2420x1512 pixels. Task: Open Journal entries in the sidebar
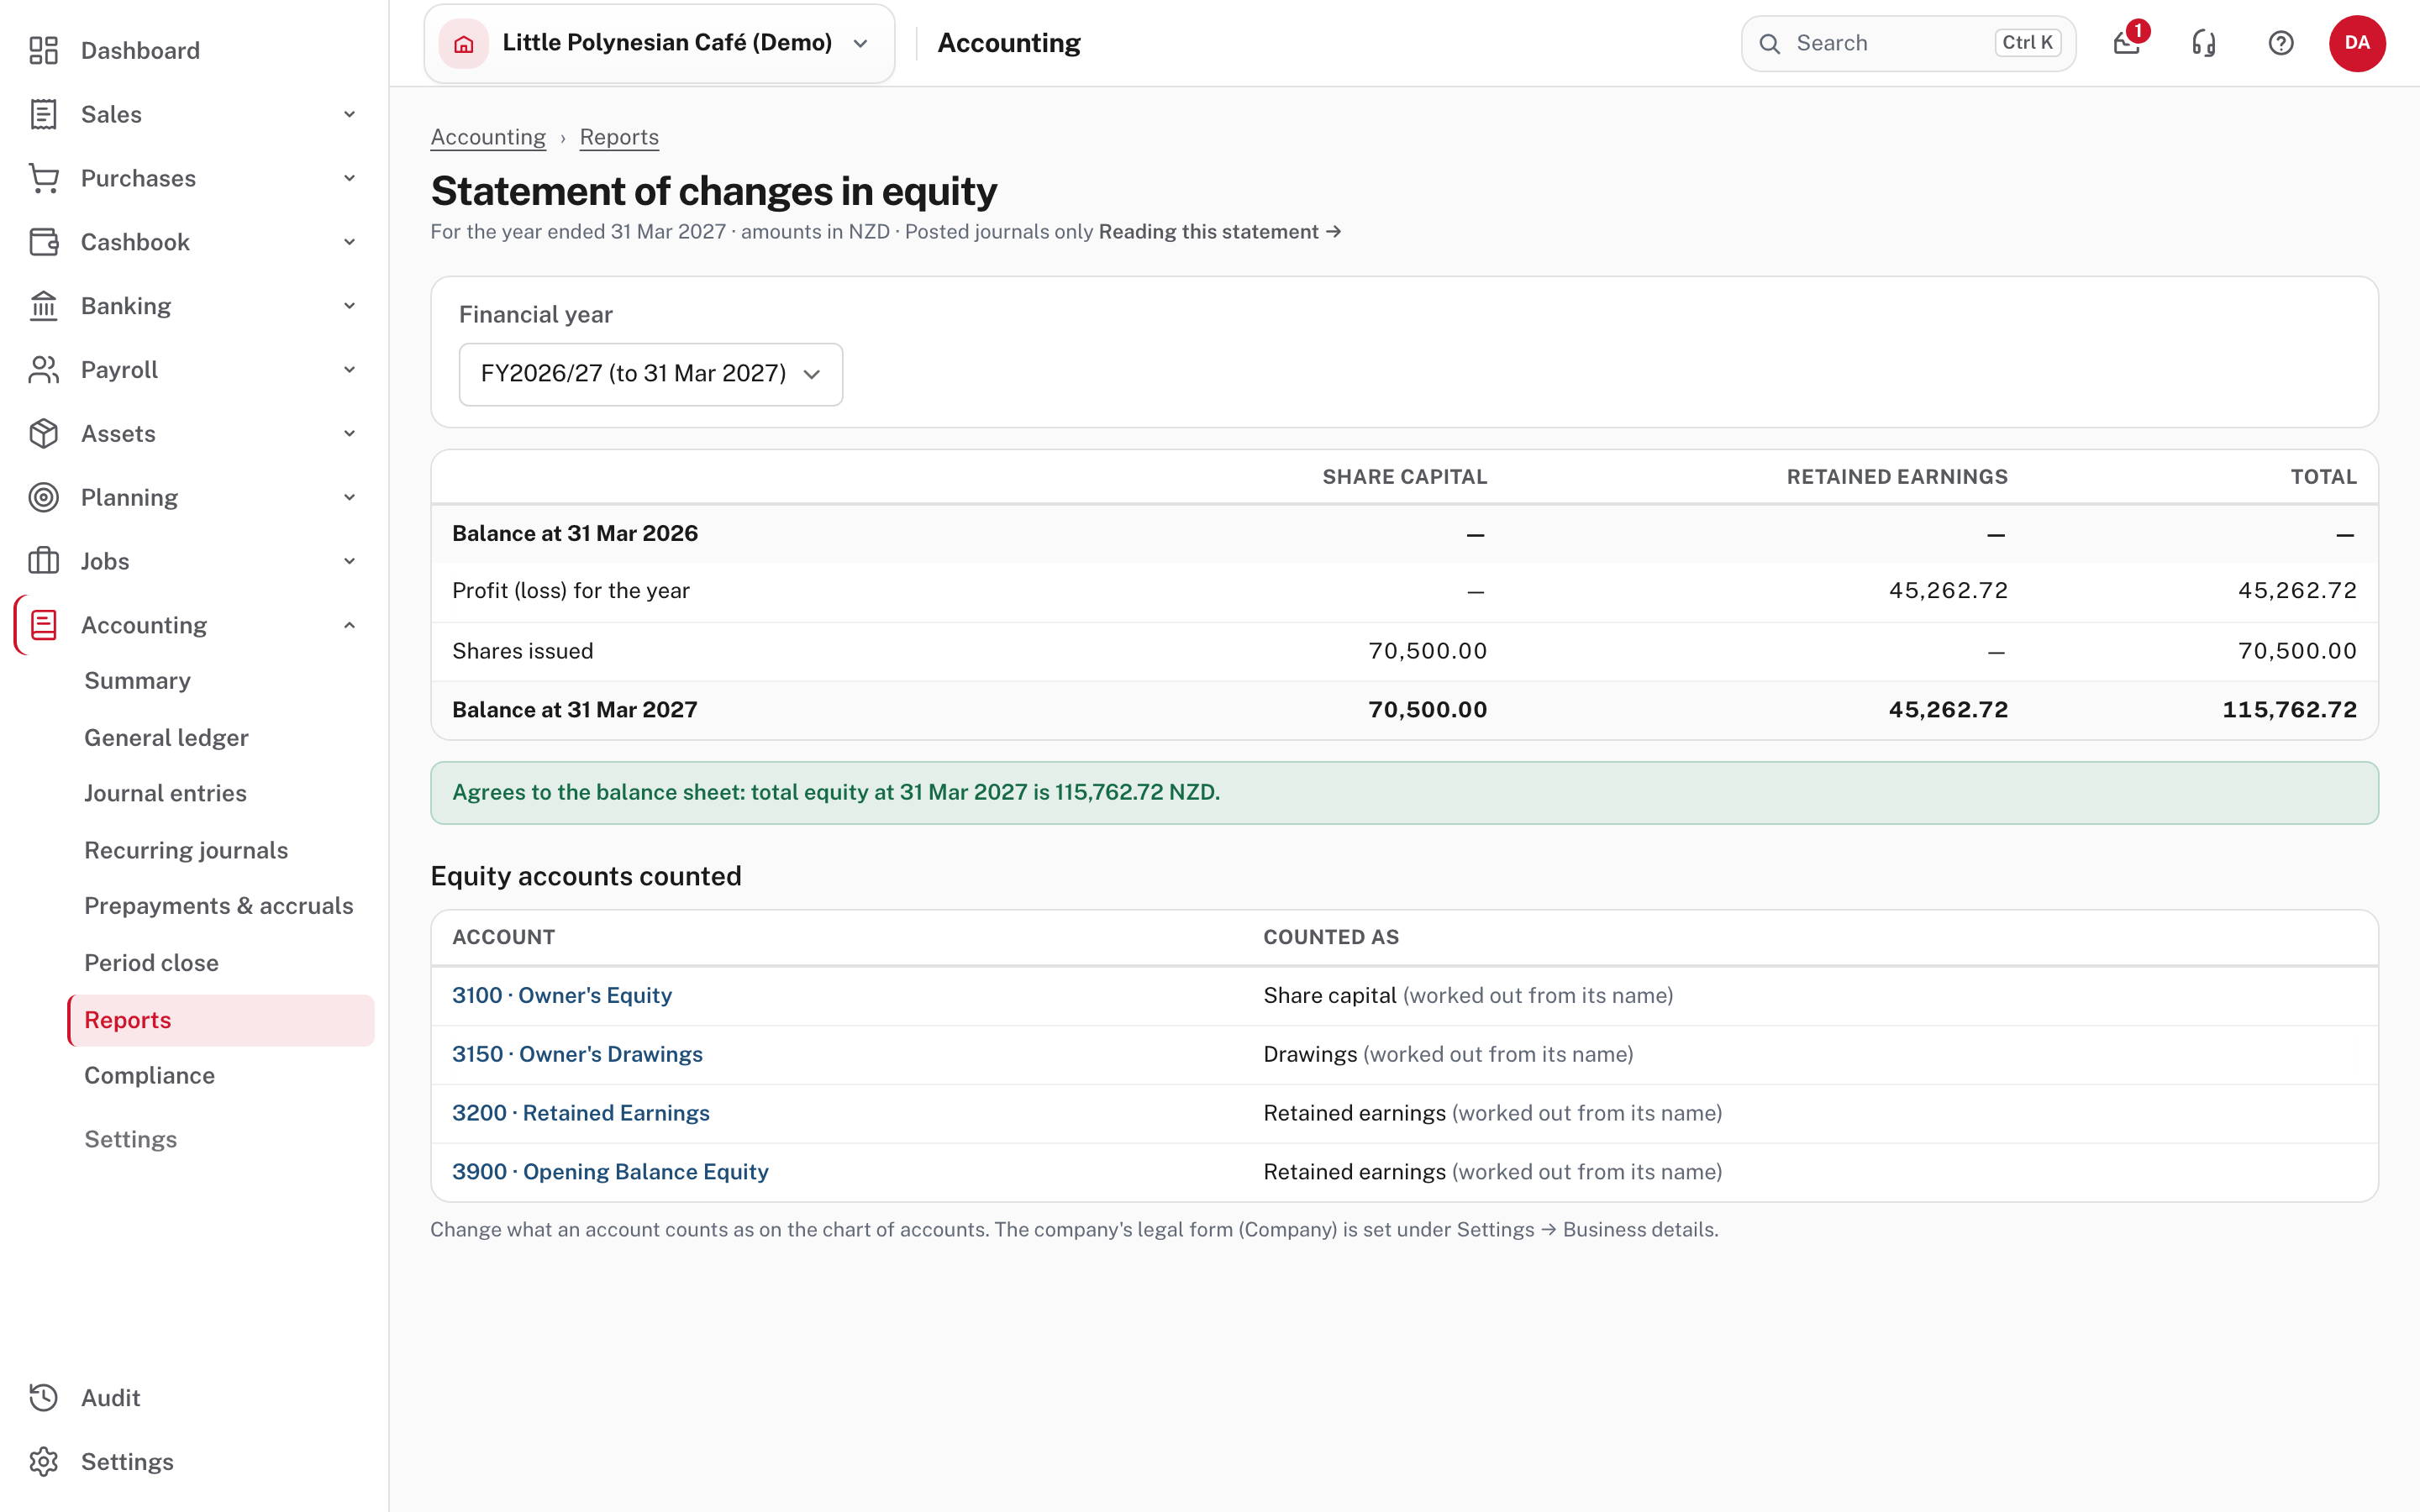click(x=165, y=793)
